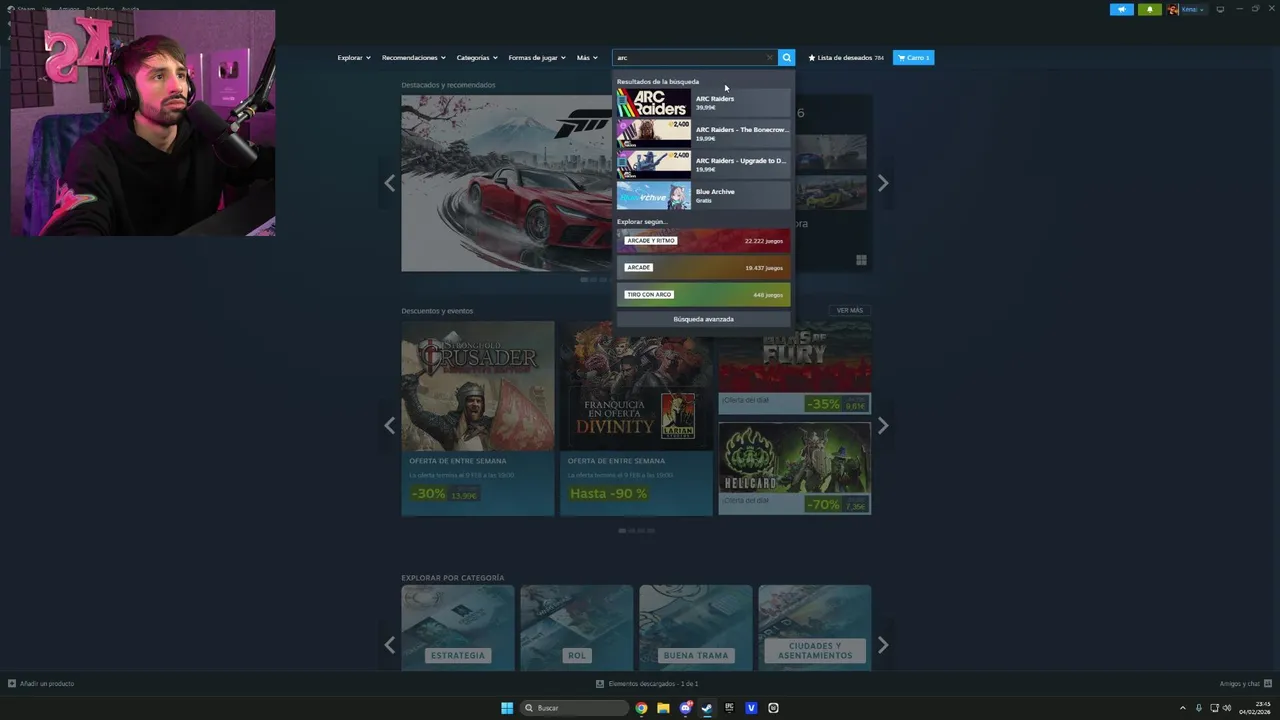1280x720 pixels.
Task: Expand the Recomendaciones dropdown
Action: pos(414,58)
